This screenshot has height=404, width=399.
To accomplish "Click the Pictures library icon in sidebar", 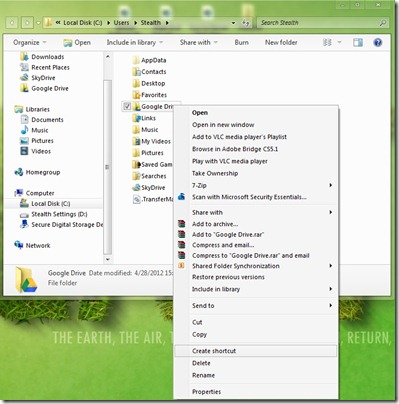I will tap(24, 141).
